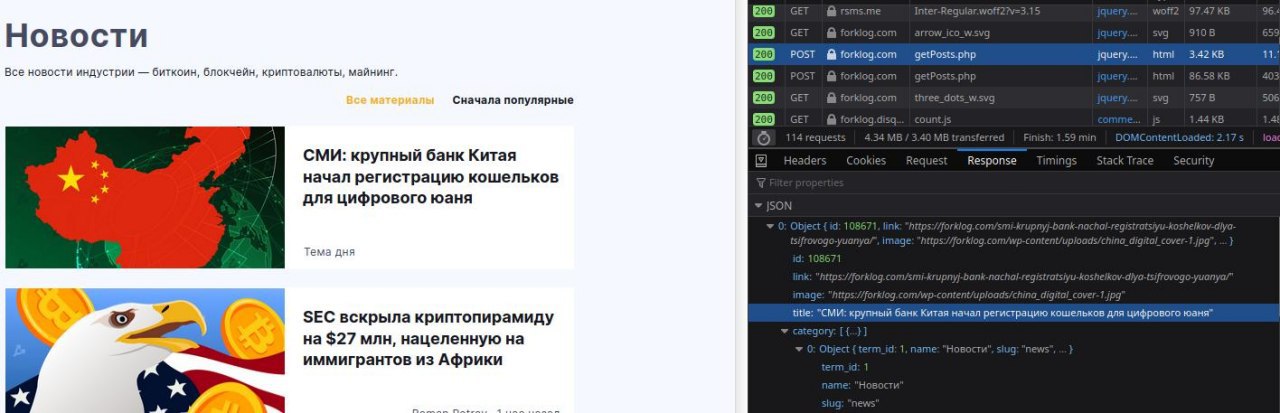Viewport: 1280px width, 413px height.
Task: Select the Inter-Regular.woff2 request file name
Action: point(976,11)
